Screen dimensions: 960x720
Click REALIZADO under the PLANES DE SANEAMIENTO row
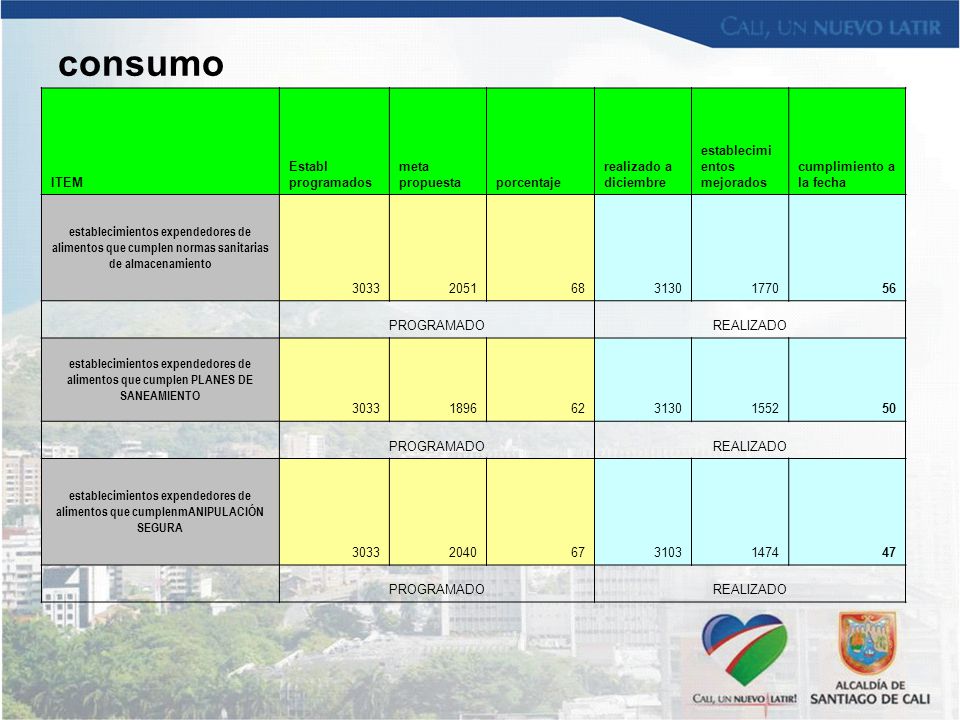pos(749,446)
